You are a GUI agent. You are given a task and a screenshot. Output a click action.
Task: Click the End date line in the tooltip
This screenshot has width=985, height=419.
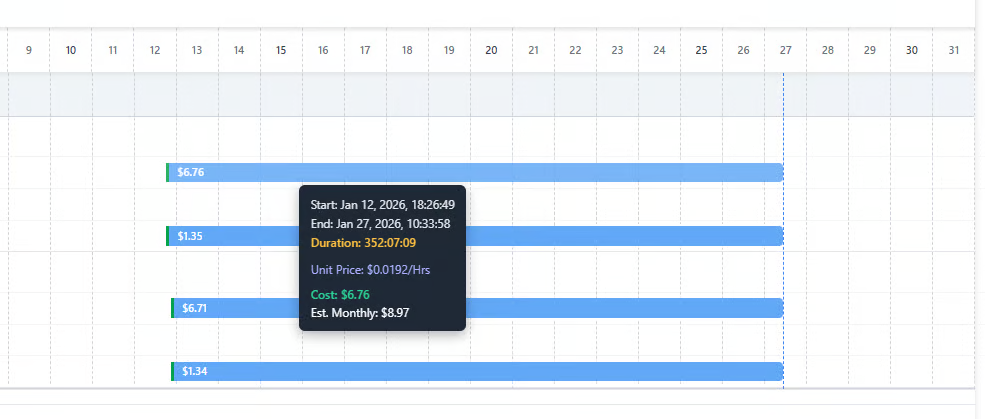tap(380, 223)
